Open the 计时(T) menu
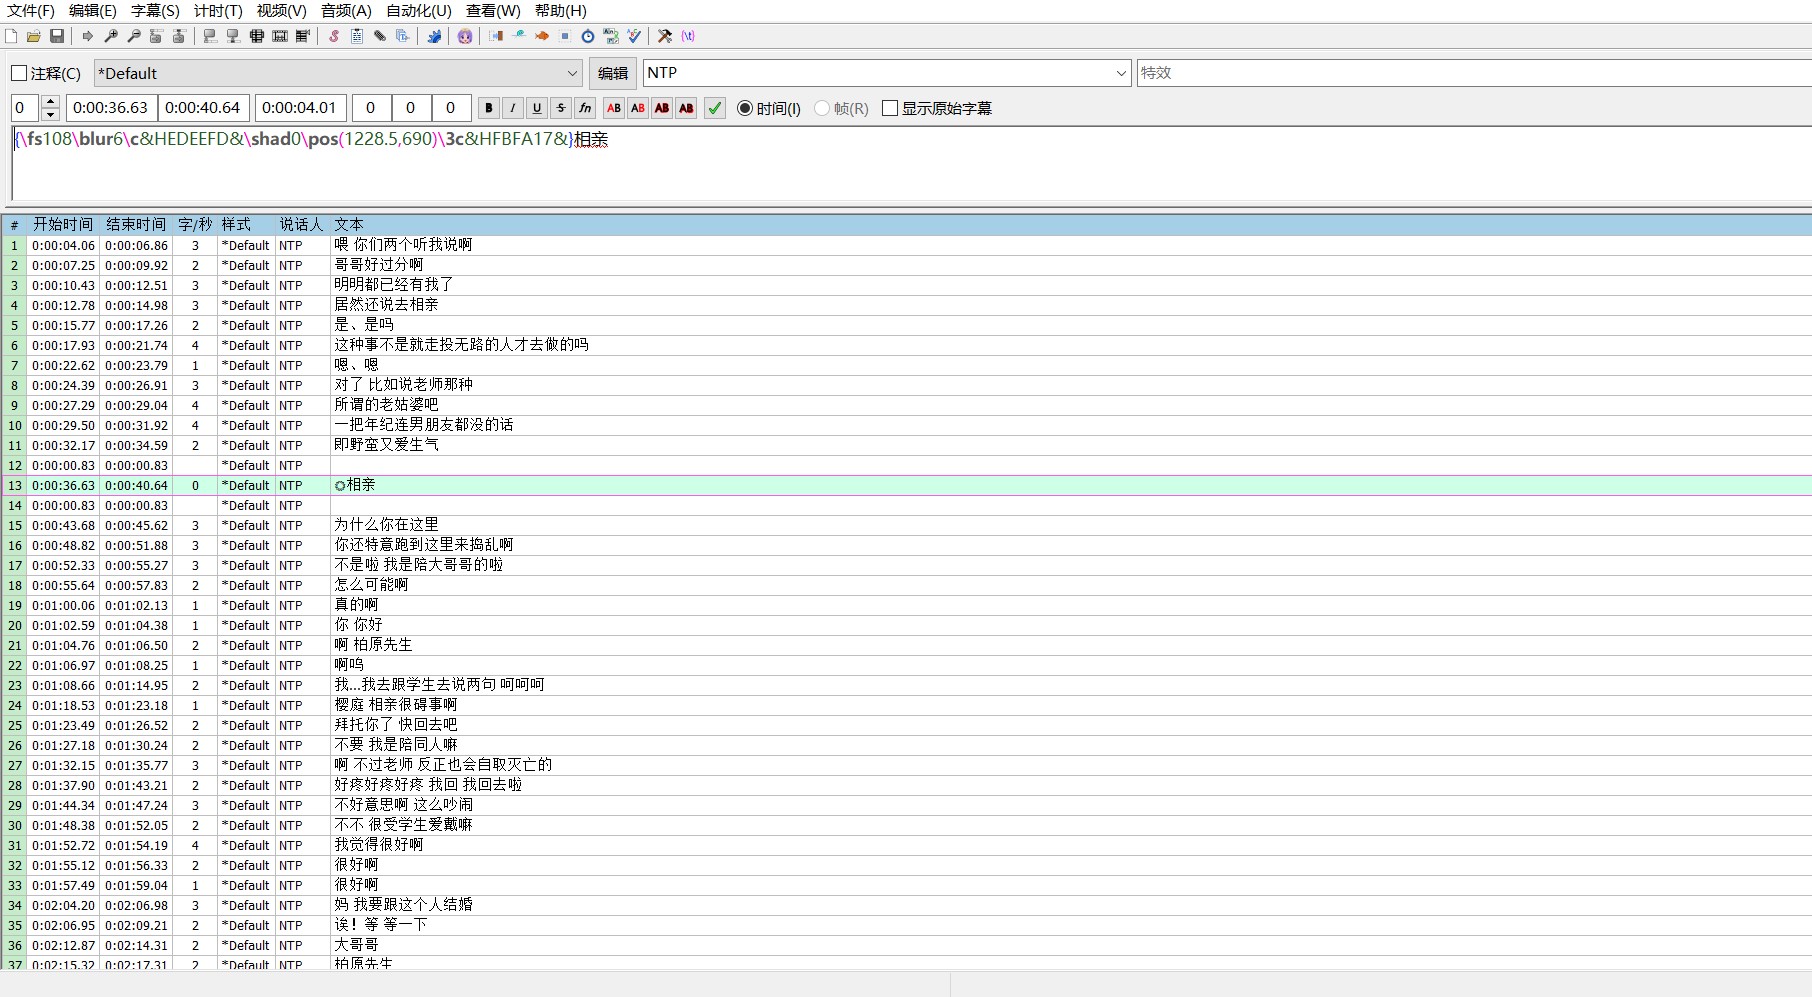 click(218, 11)
